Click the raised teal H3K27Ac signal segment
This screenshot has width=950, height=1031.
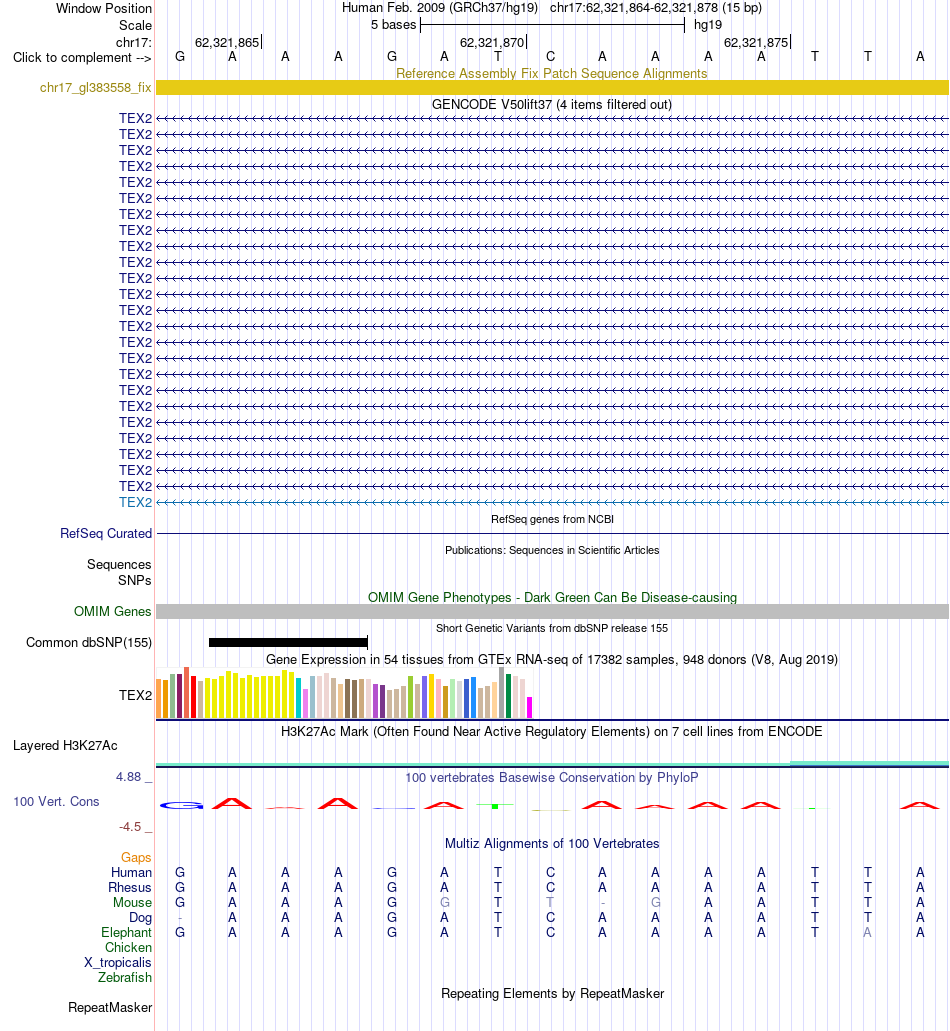[x=869, y=763]
